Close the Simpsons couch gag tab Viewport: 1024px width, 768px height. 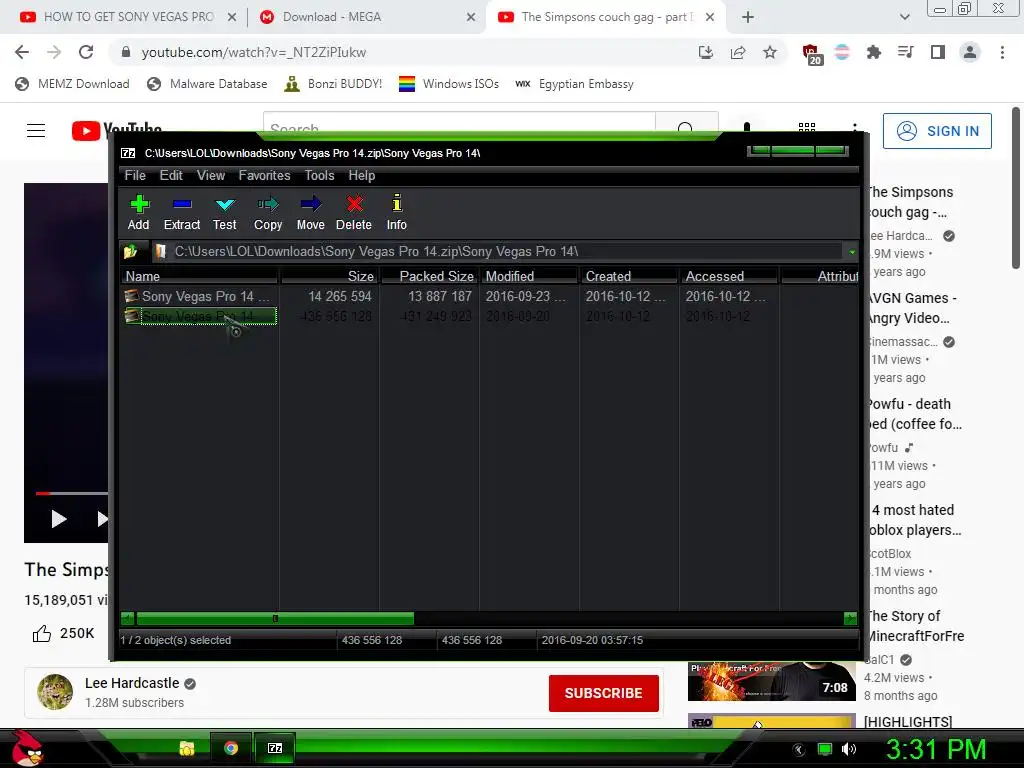click(711, 18)
